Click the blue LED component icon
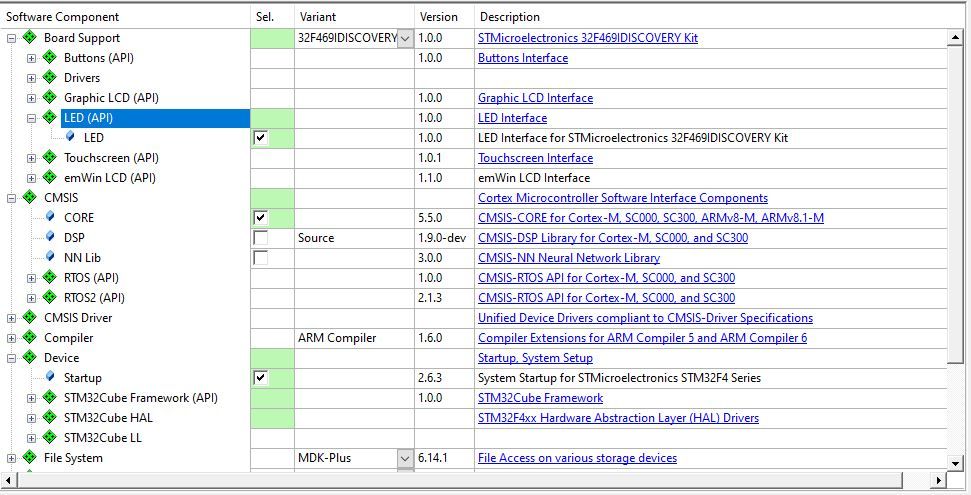971x495 pixels. click(x=70, y=136)
